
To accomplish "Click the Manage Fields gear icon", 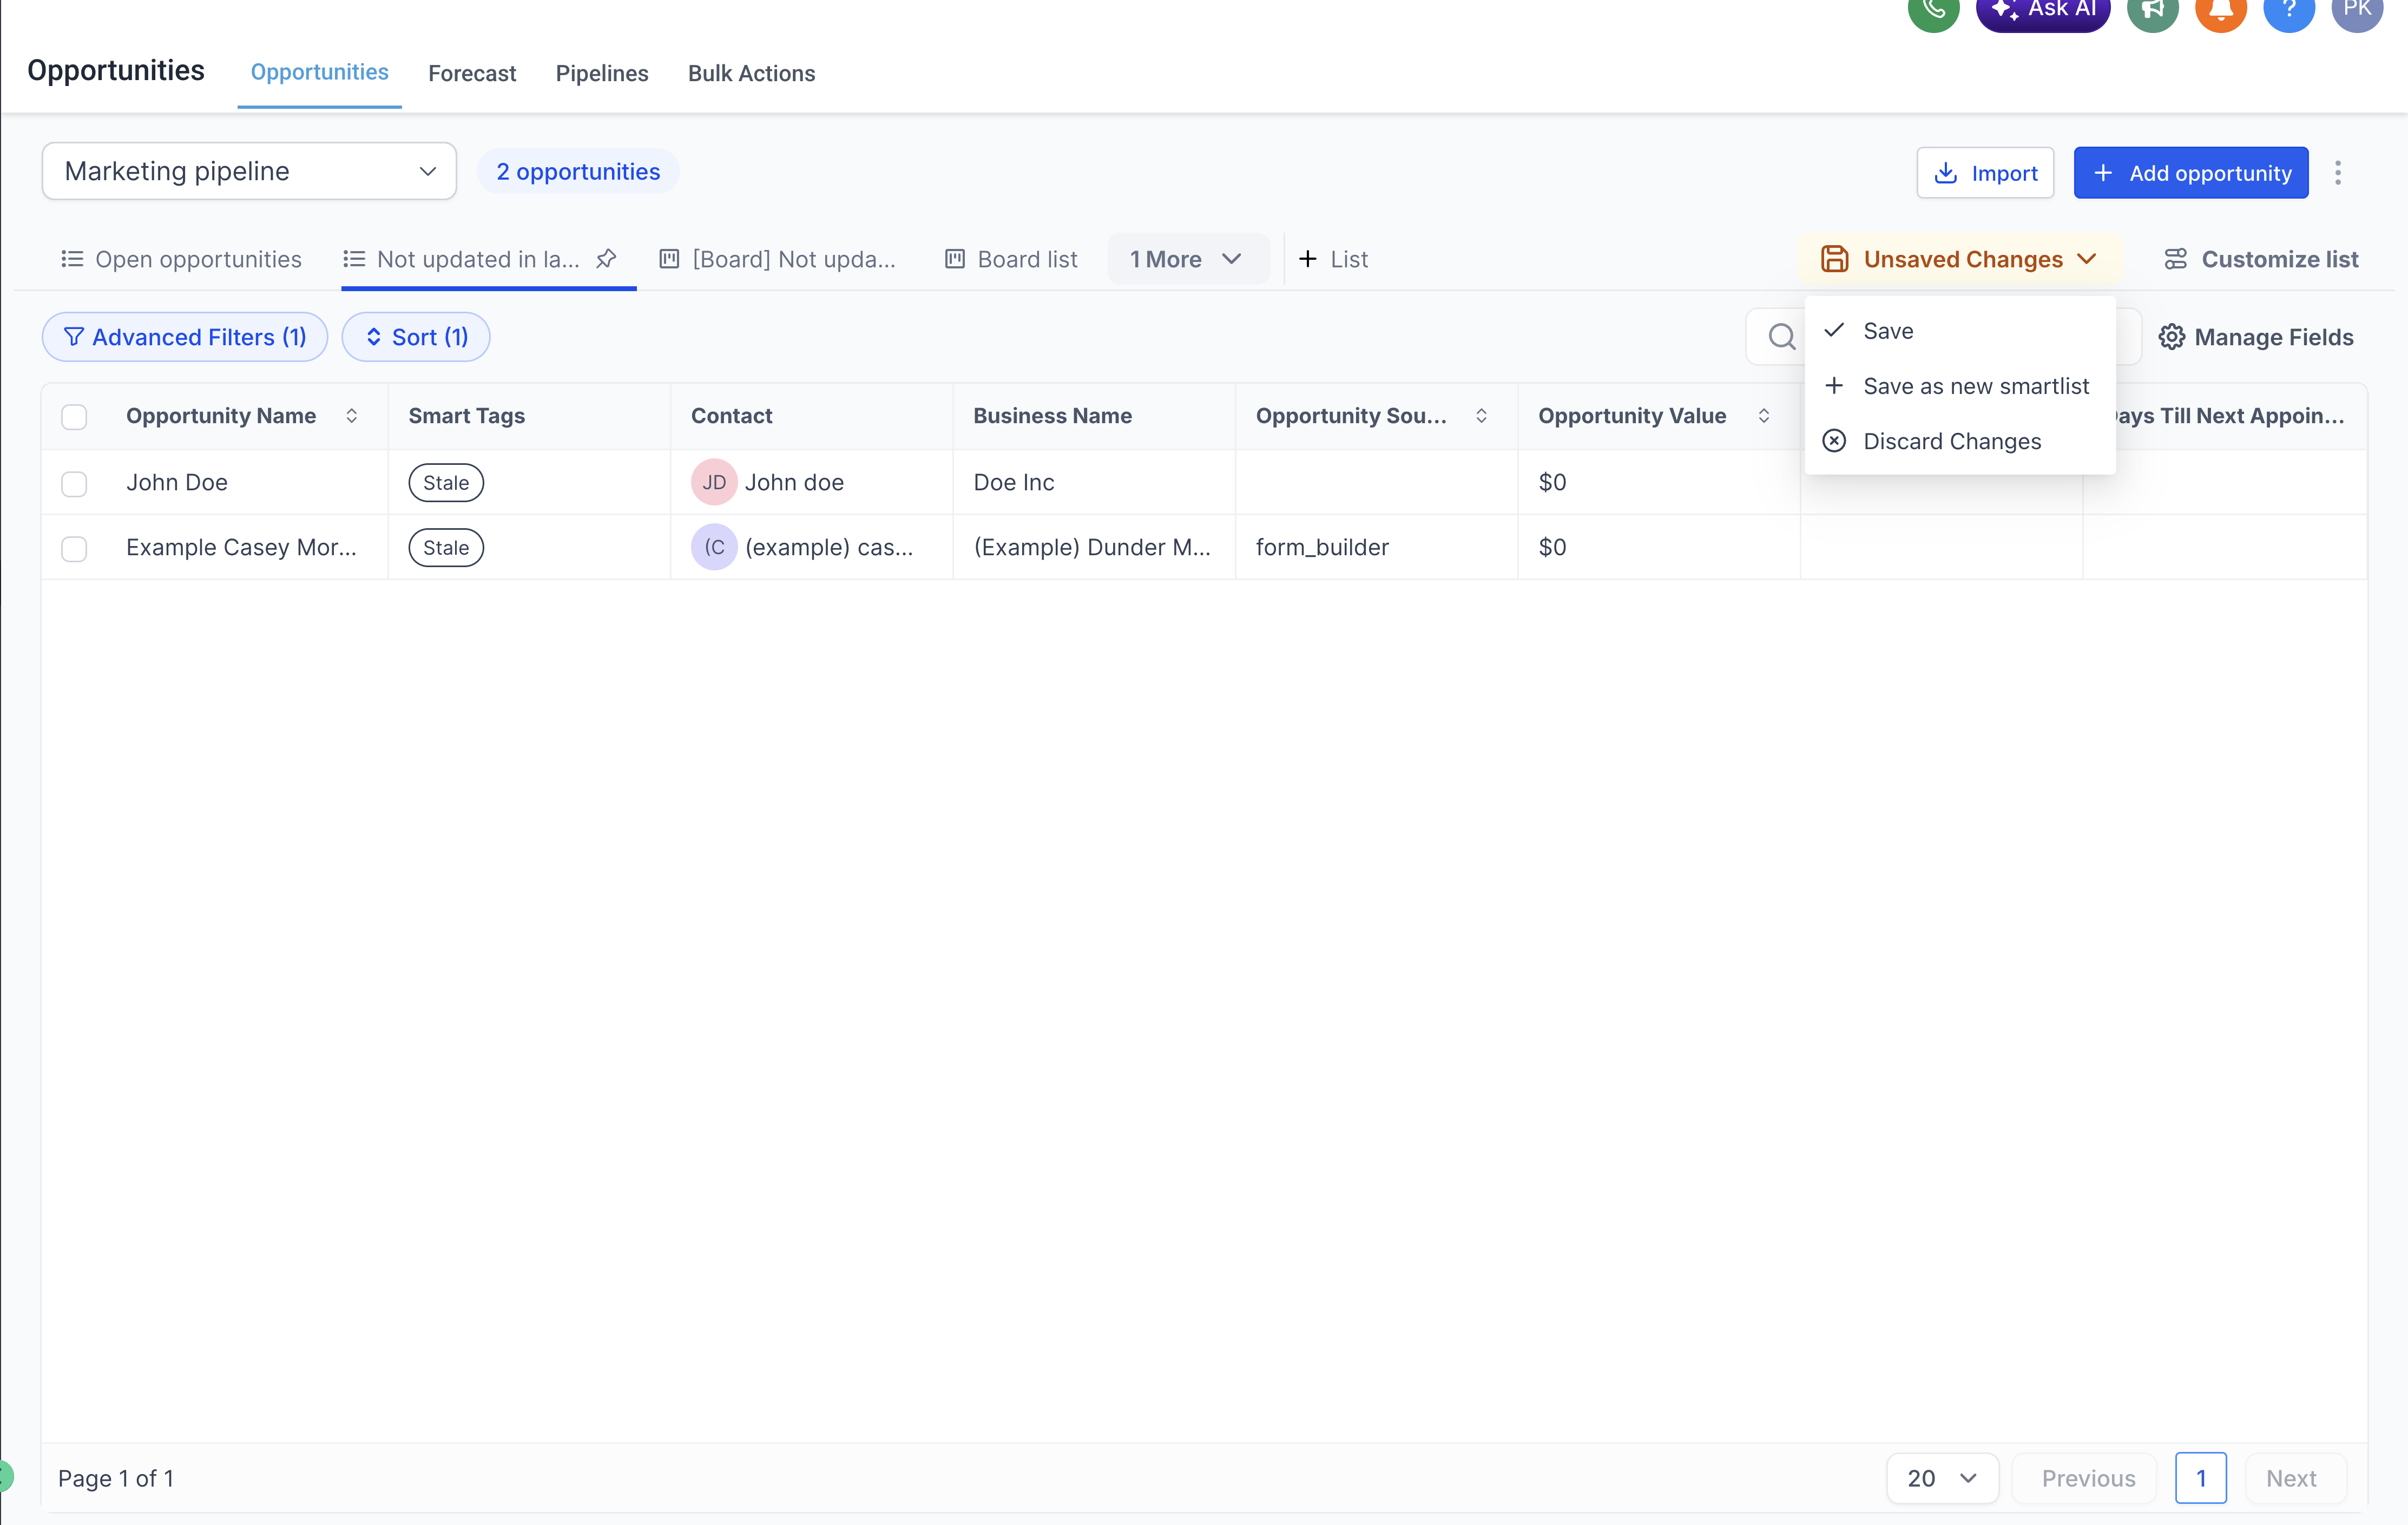I will pos(2171,337).
